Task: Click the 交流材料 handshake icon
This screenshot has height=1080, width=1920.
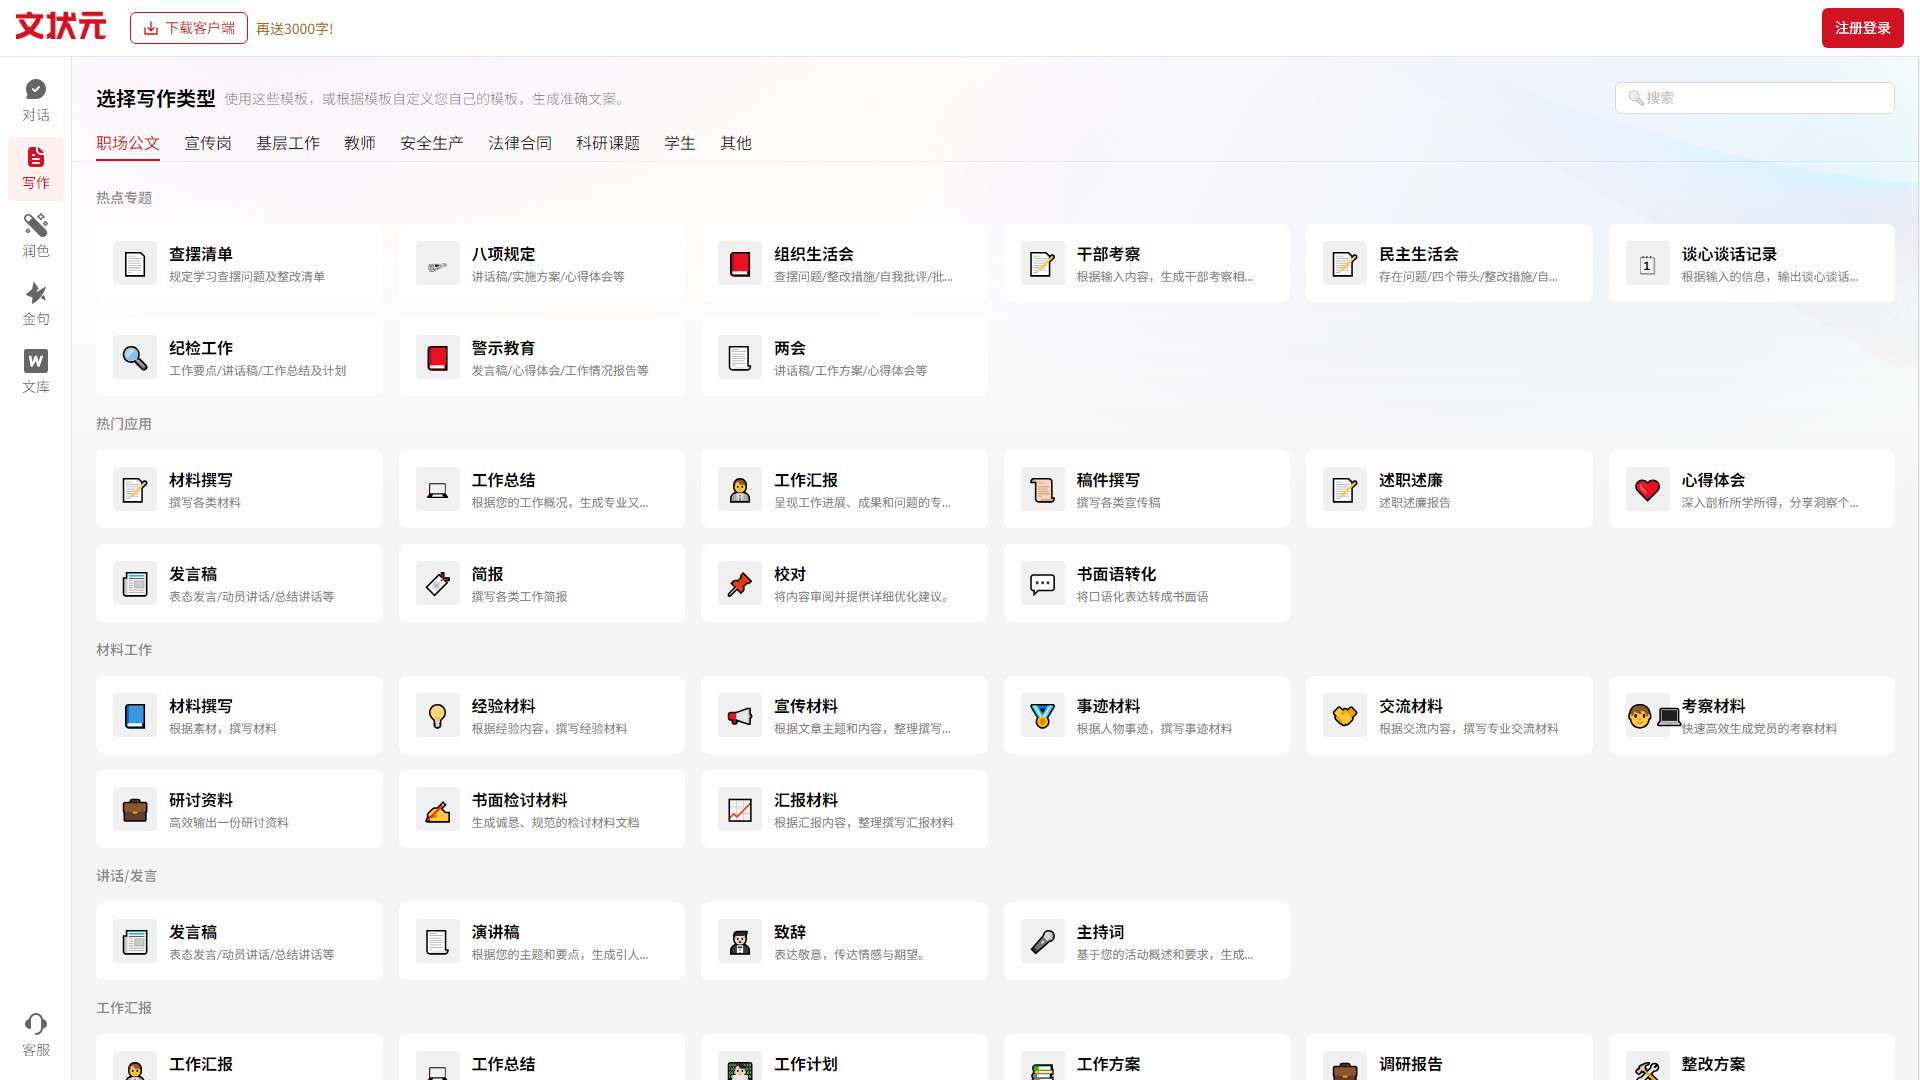Action: [1344, 716]
